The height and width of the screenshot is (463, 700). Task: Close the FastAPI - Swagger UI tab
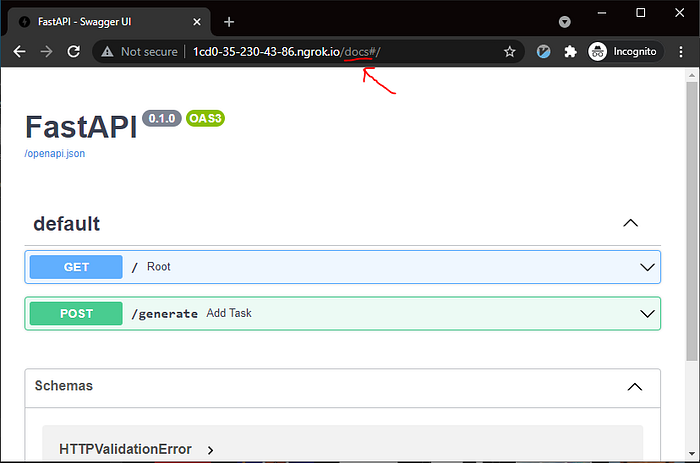coord(197,22)
